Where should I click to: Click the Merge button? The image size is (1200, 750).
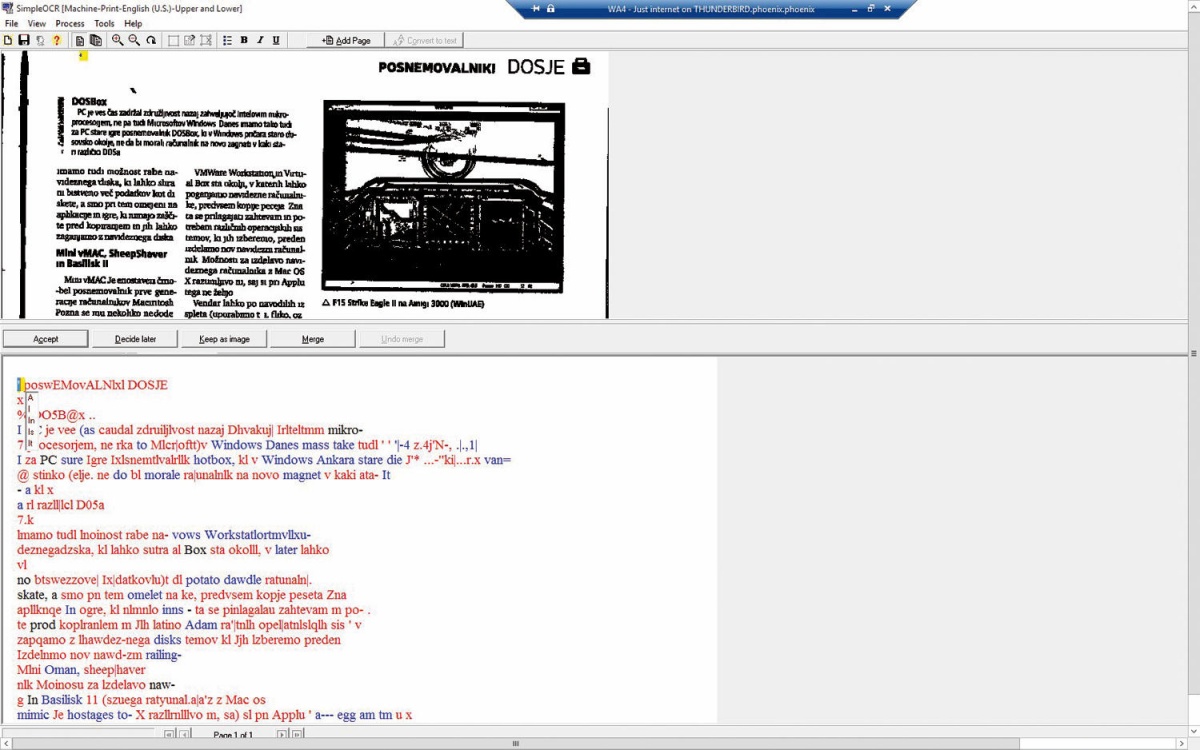(x=313, y=339)
